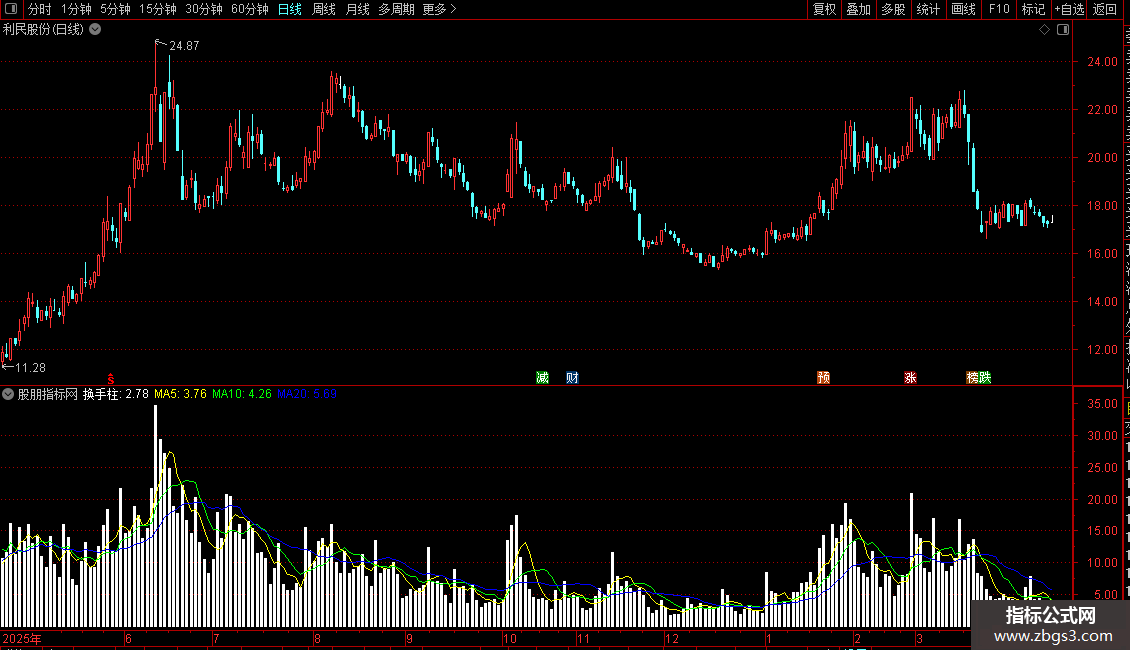Click the diamond icon in chart corner

tap(1044, 30)
